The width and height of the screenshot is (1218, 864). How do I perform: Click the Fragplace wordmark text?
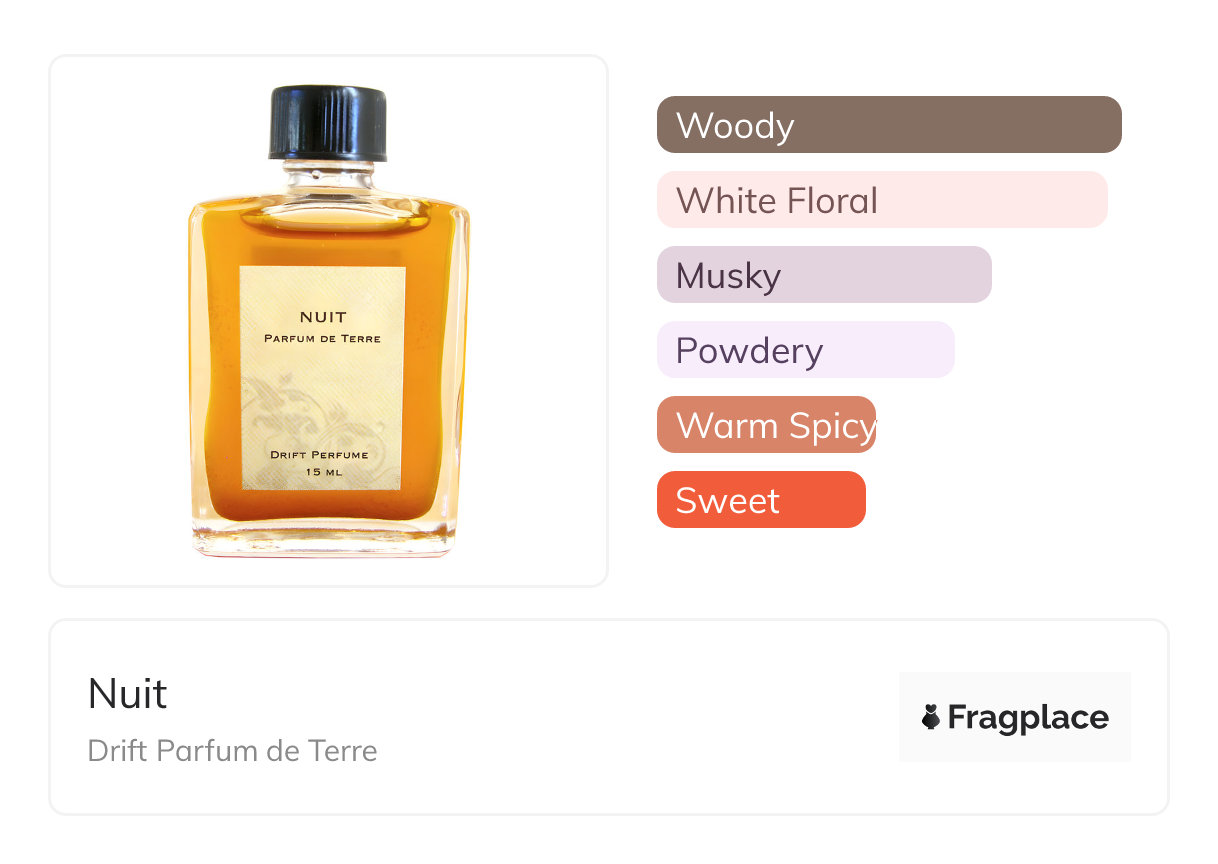coord(1028,718)
